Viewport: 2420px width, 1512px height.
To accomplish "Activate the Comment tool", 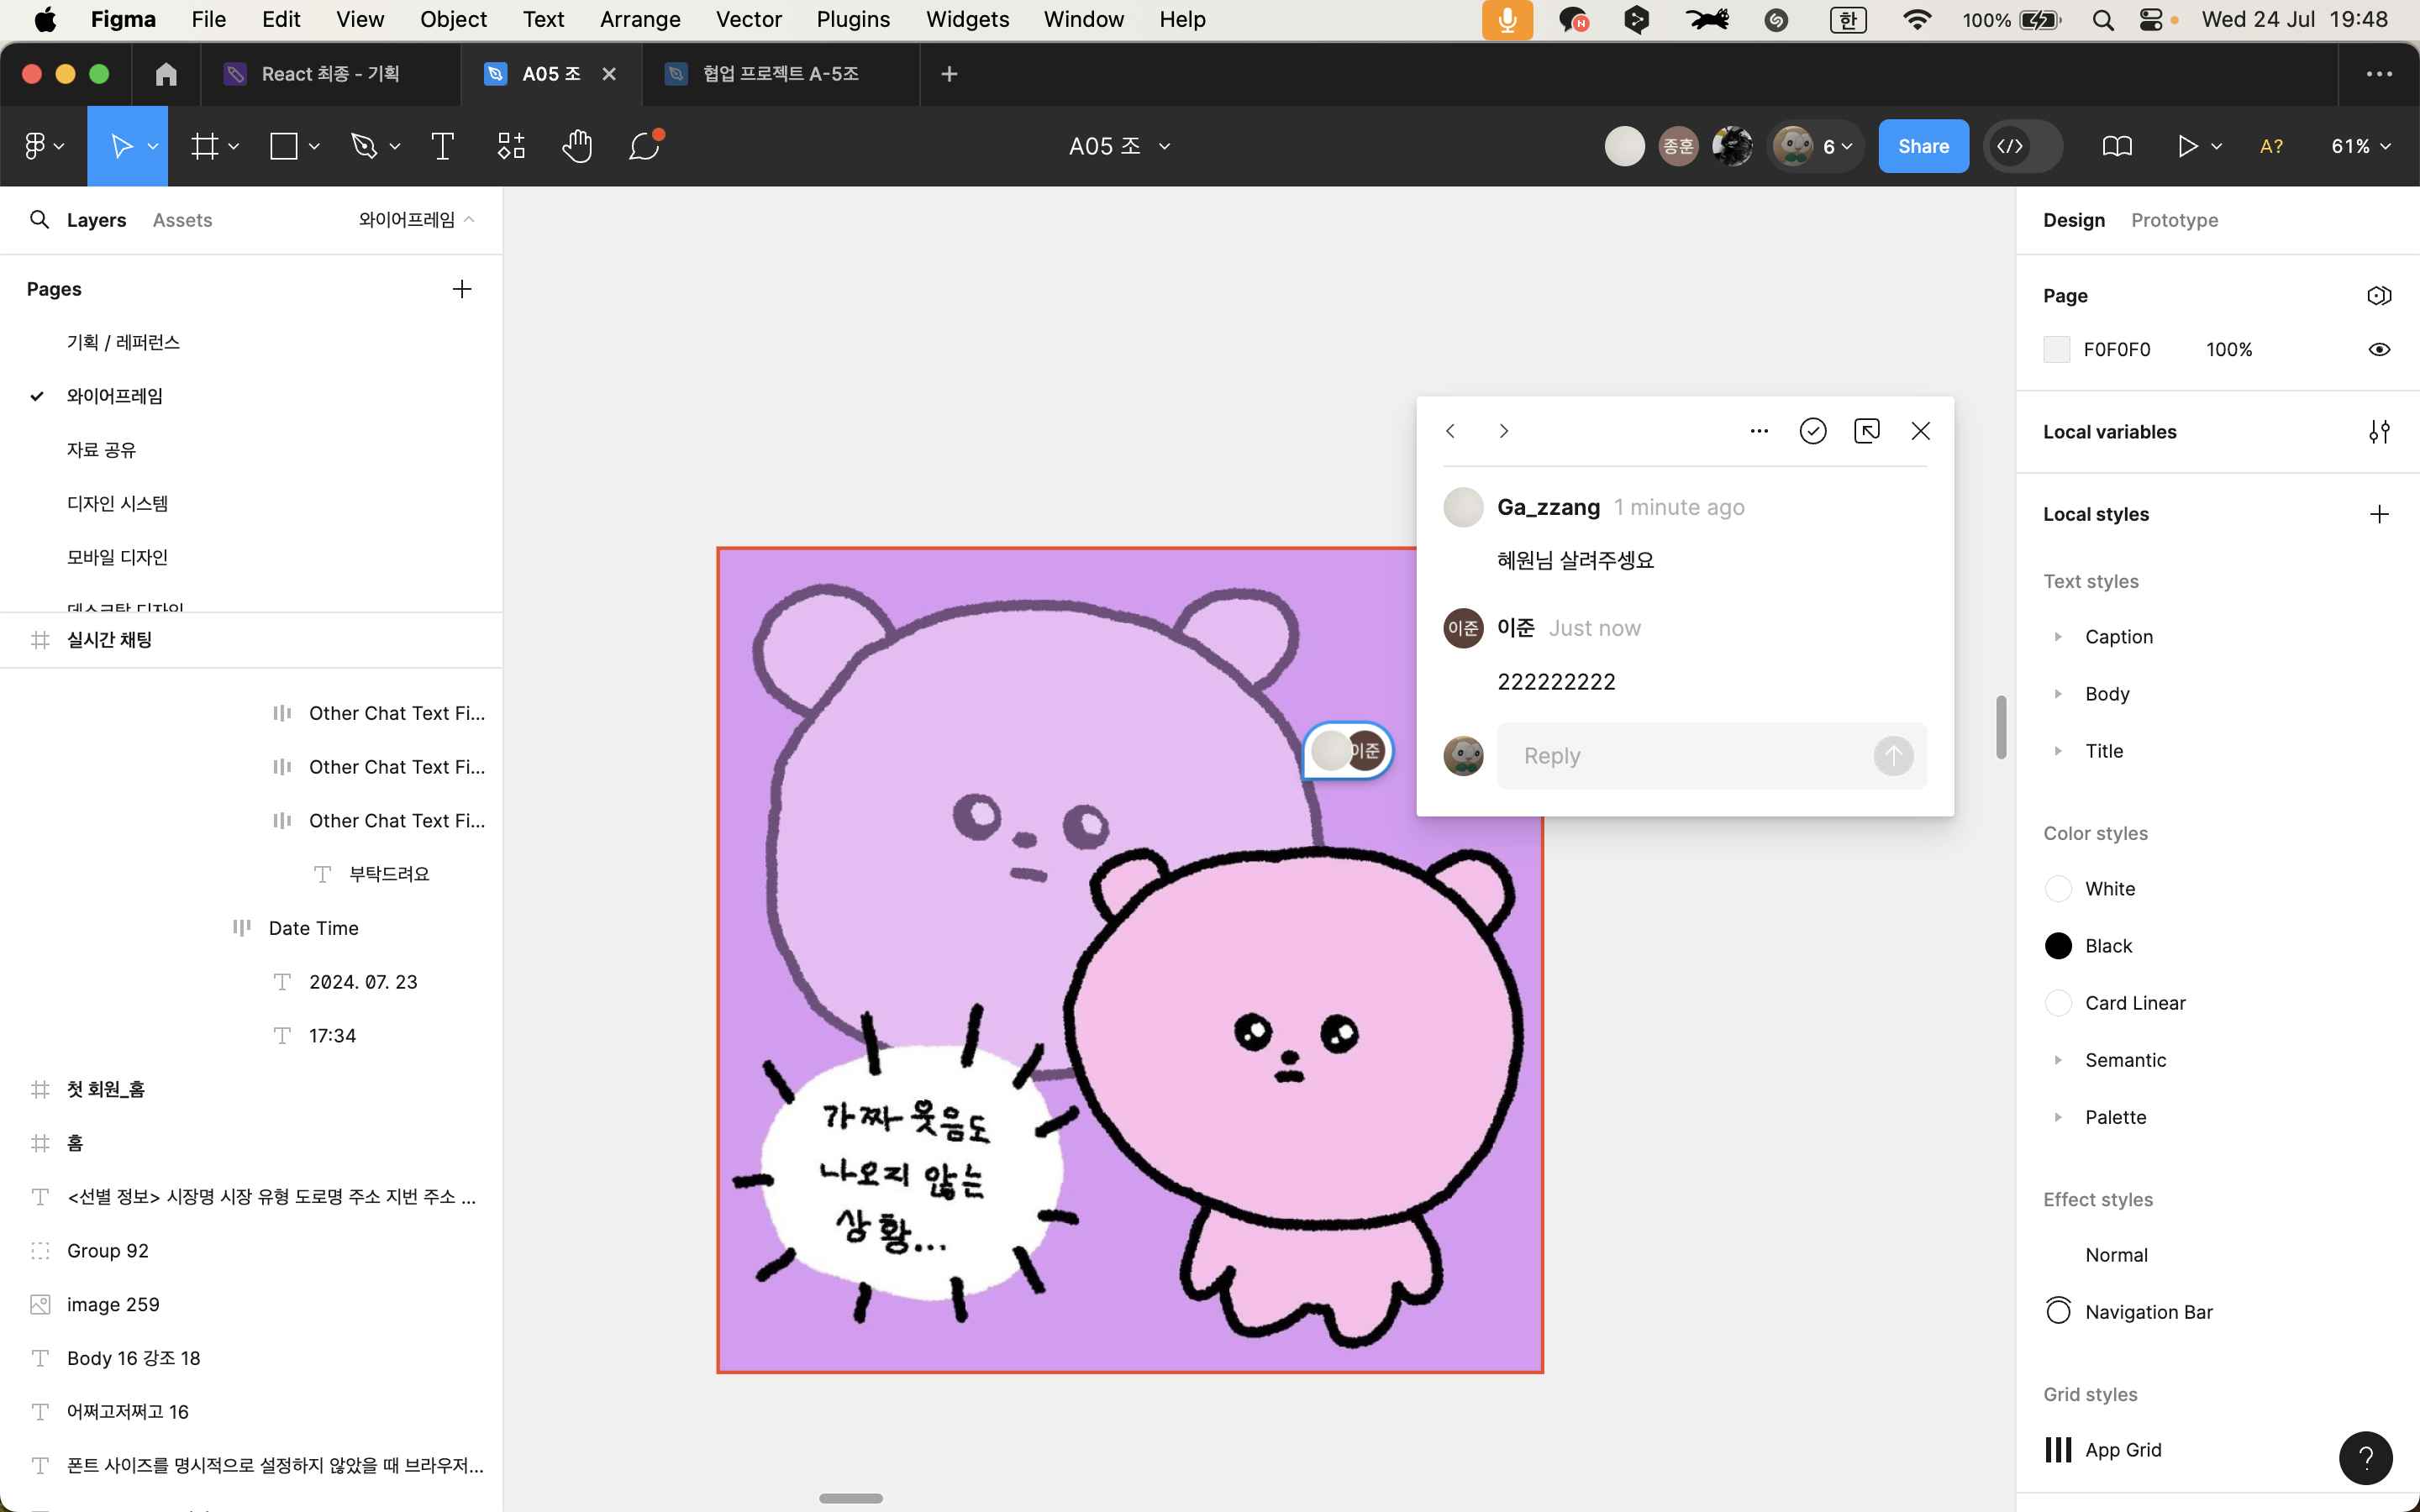I will [x=644, y=146].
